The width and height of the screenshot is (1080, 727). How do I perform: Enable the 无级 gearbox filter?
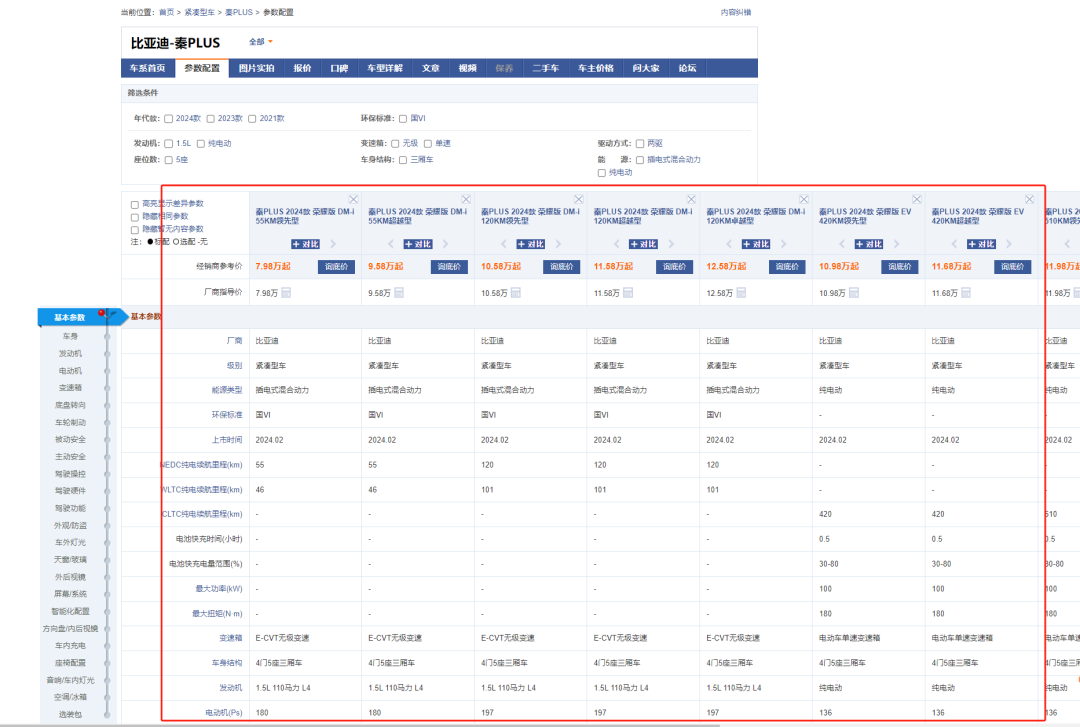(395, 143)
